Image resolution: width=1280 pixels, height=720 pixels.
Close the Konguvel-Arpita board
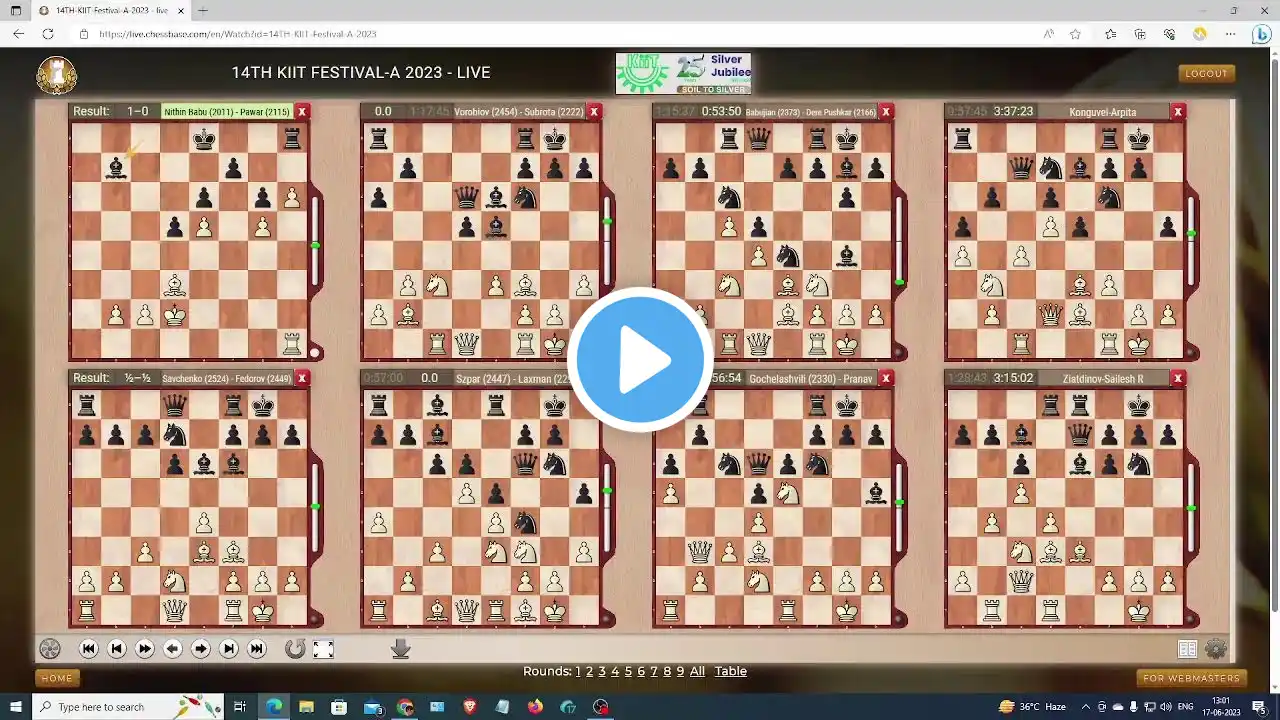1178,112
